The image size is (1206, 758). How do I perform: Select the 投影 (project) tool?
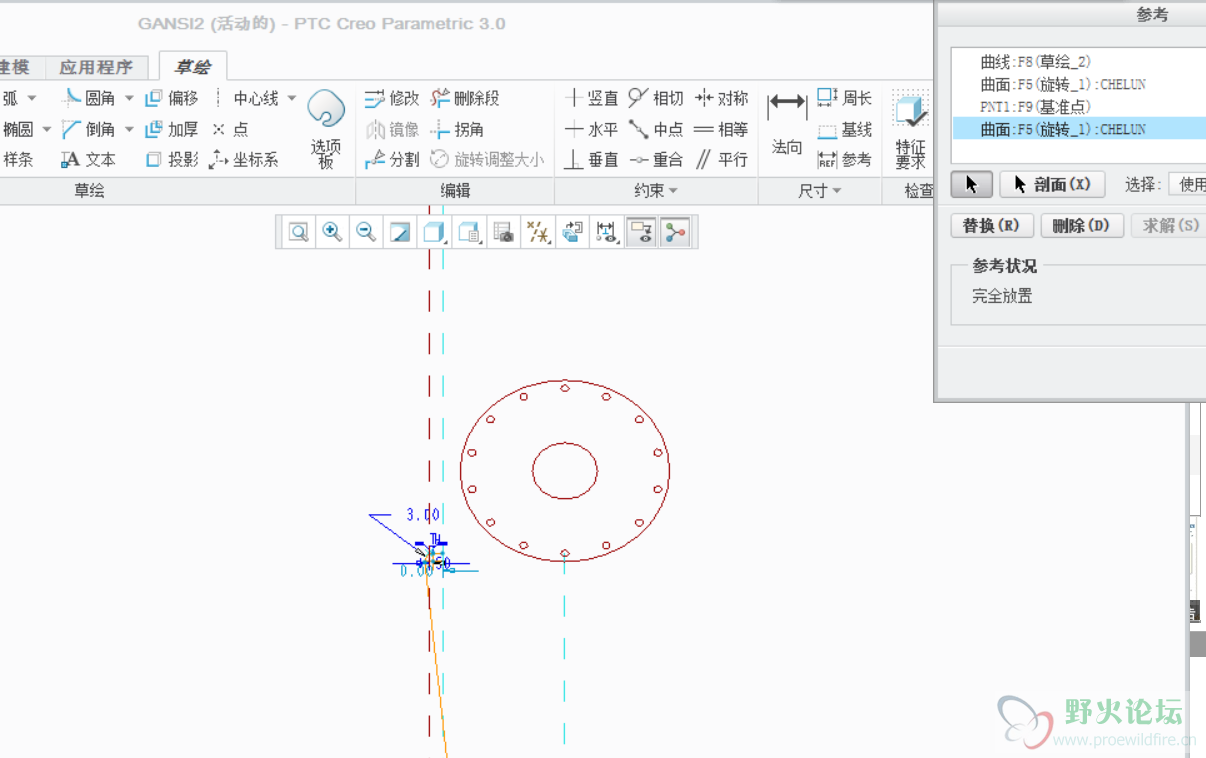(172, 159)
